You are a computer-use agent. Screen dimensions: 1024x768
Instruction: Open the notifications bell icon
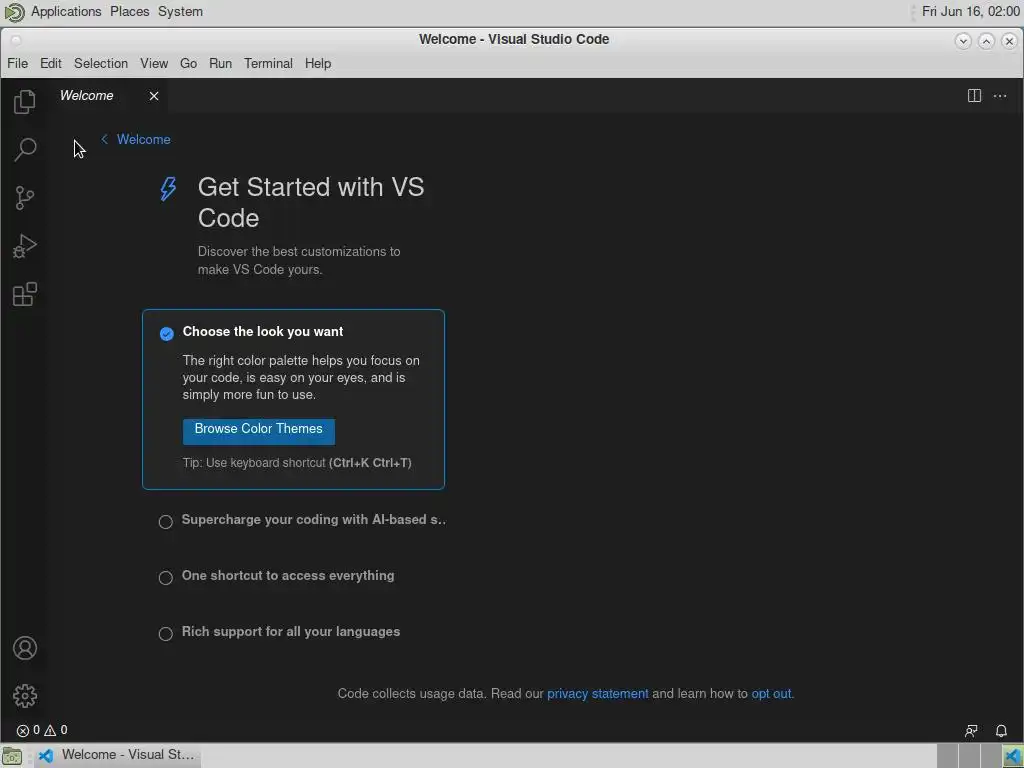(1001, 731)
